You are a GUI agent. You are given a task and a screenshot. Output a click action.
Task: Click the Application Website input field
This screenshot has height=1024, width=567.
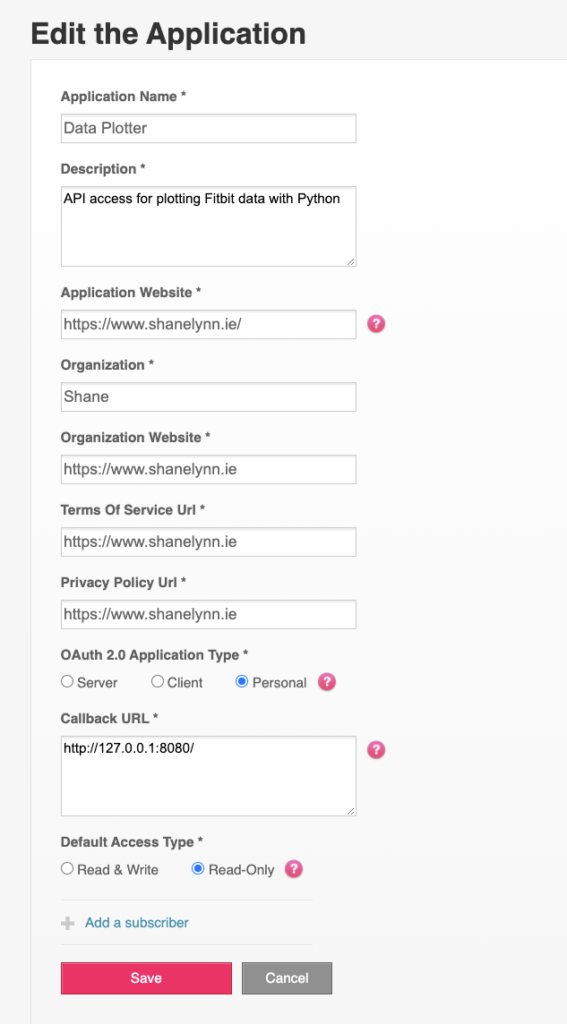pyautogui.click(x=208, y=324)
